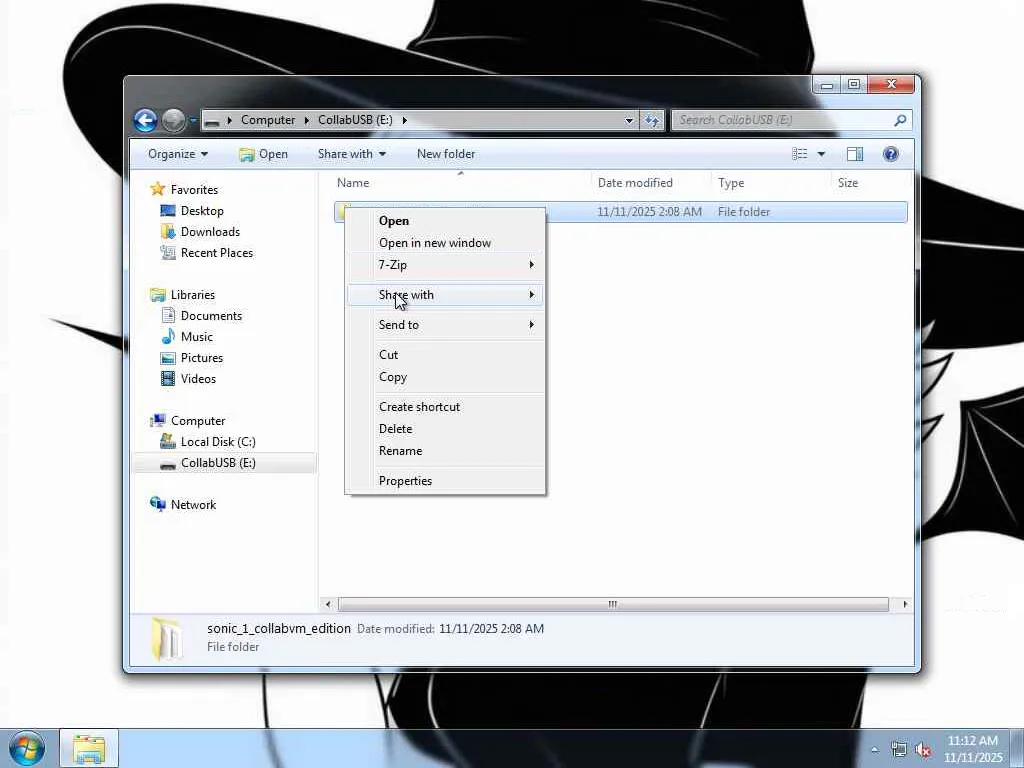The height and width of the screenshot is (768, 1024).
Task: Click the File folder type cell
Action: coord(744,212)
